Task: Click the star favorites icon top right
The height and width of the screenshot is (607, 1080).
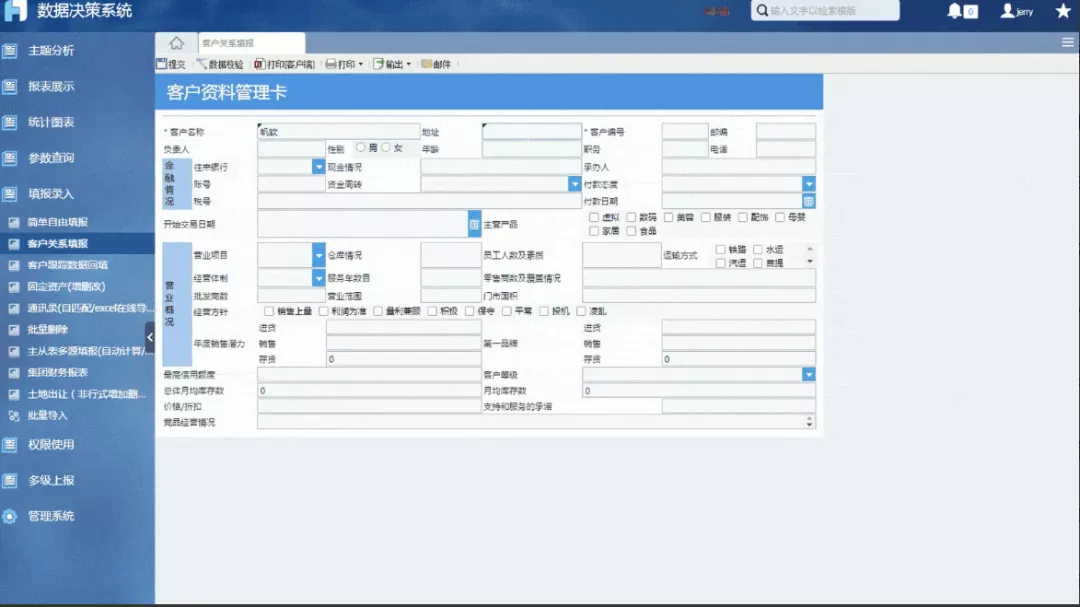Action: 1063,11
